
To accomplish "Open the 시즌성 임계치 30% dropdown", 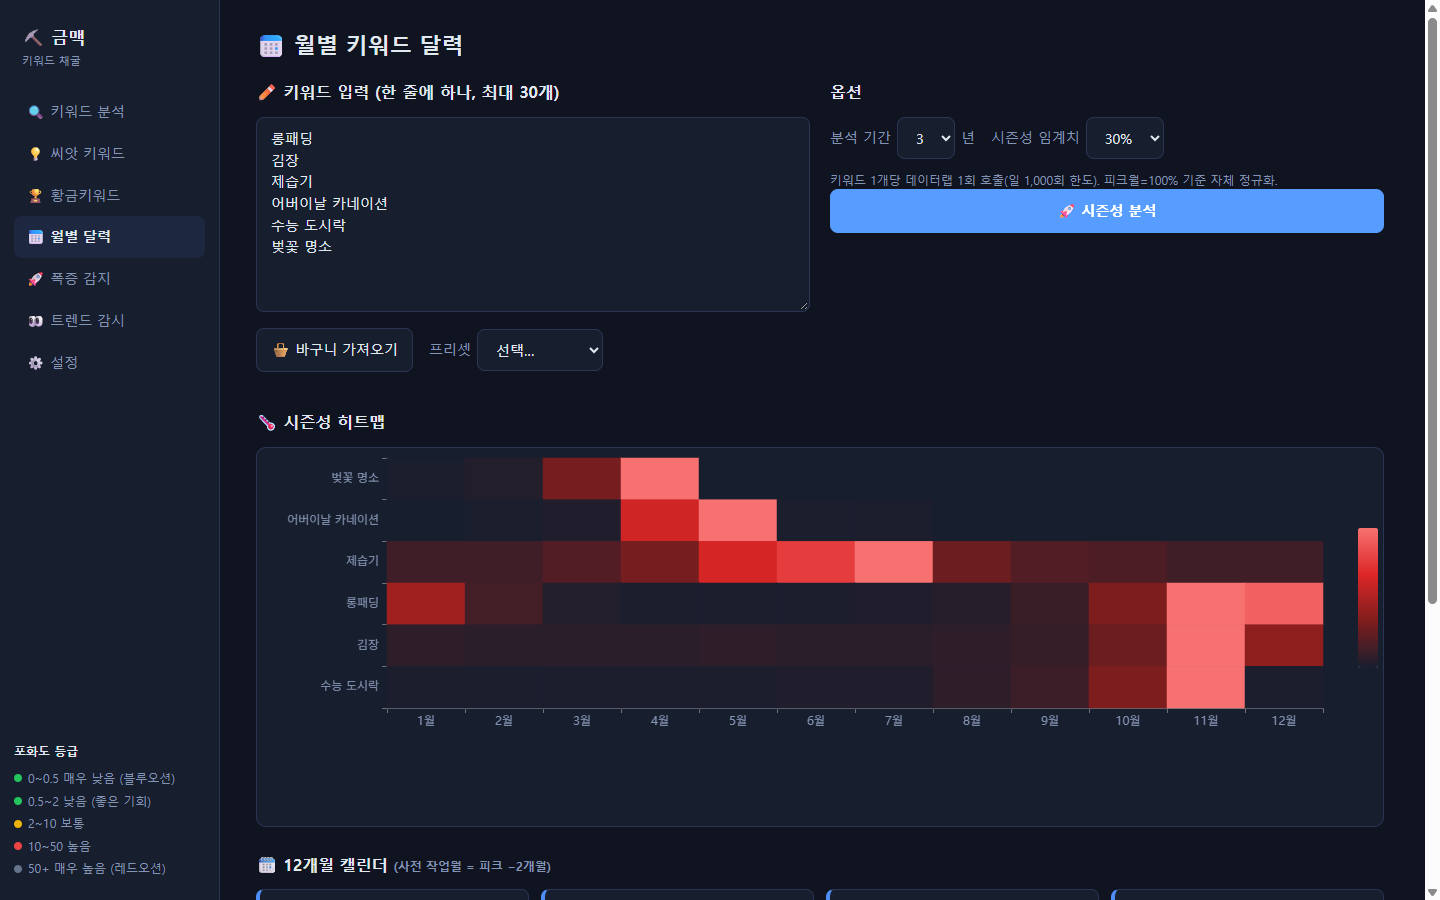I will (1125, 138).
